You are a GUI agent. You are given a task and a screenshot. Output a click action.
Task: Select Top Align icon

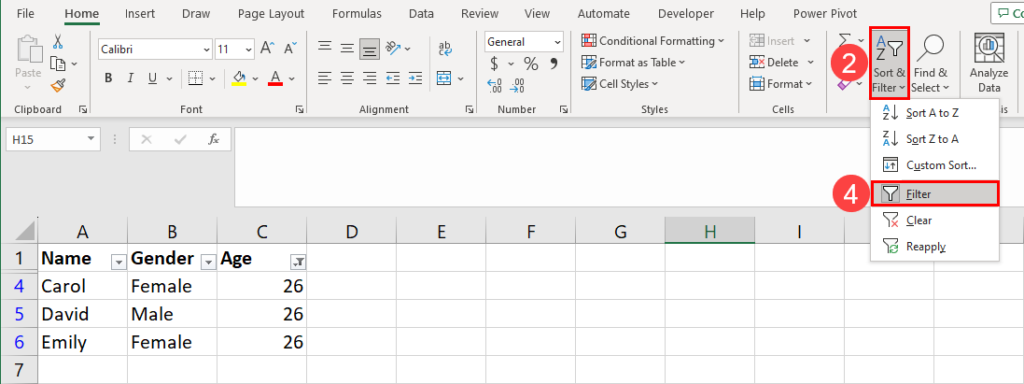pos(325,47)
